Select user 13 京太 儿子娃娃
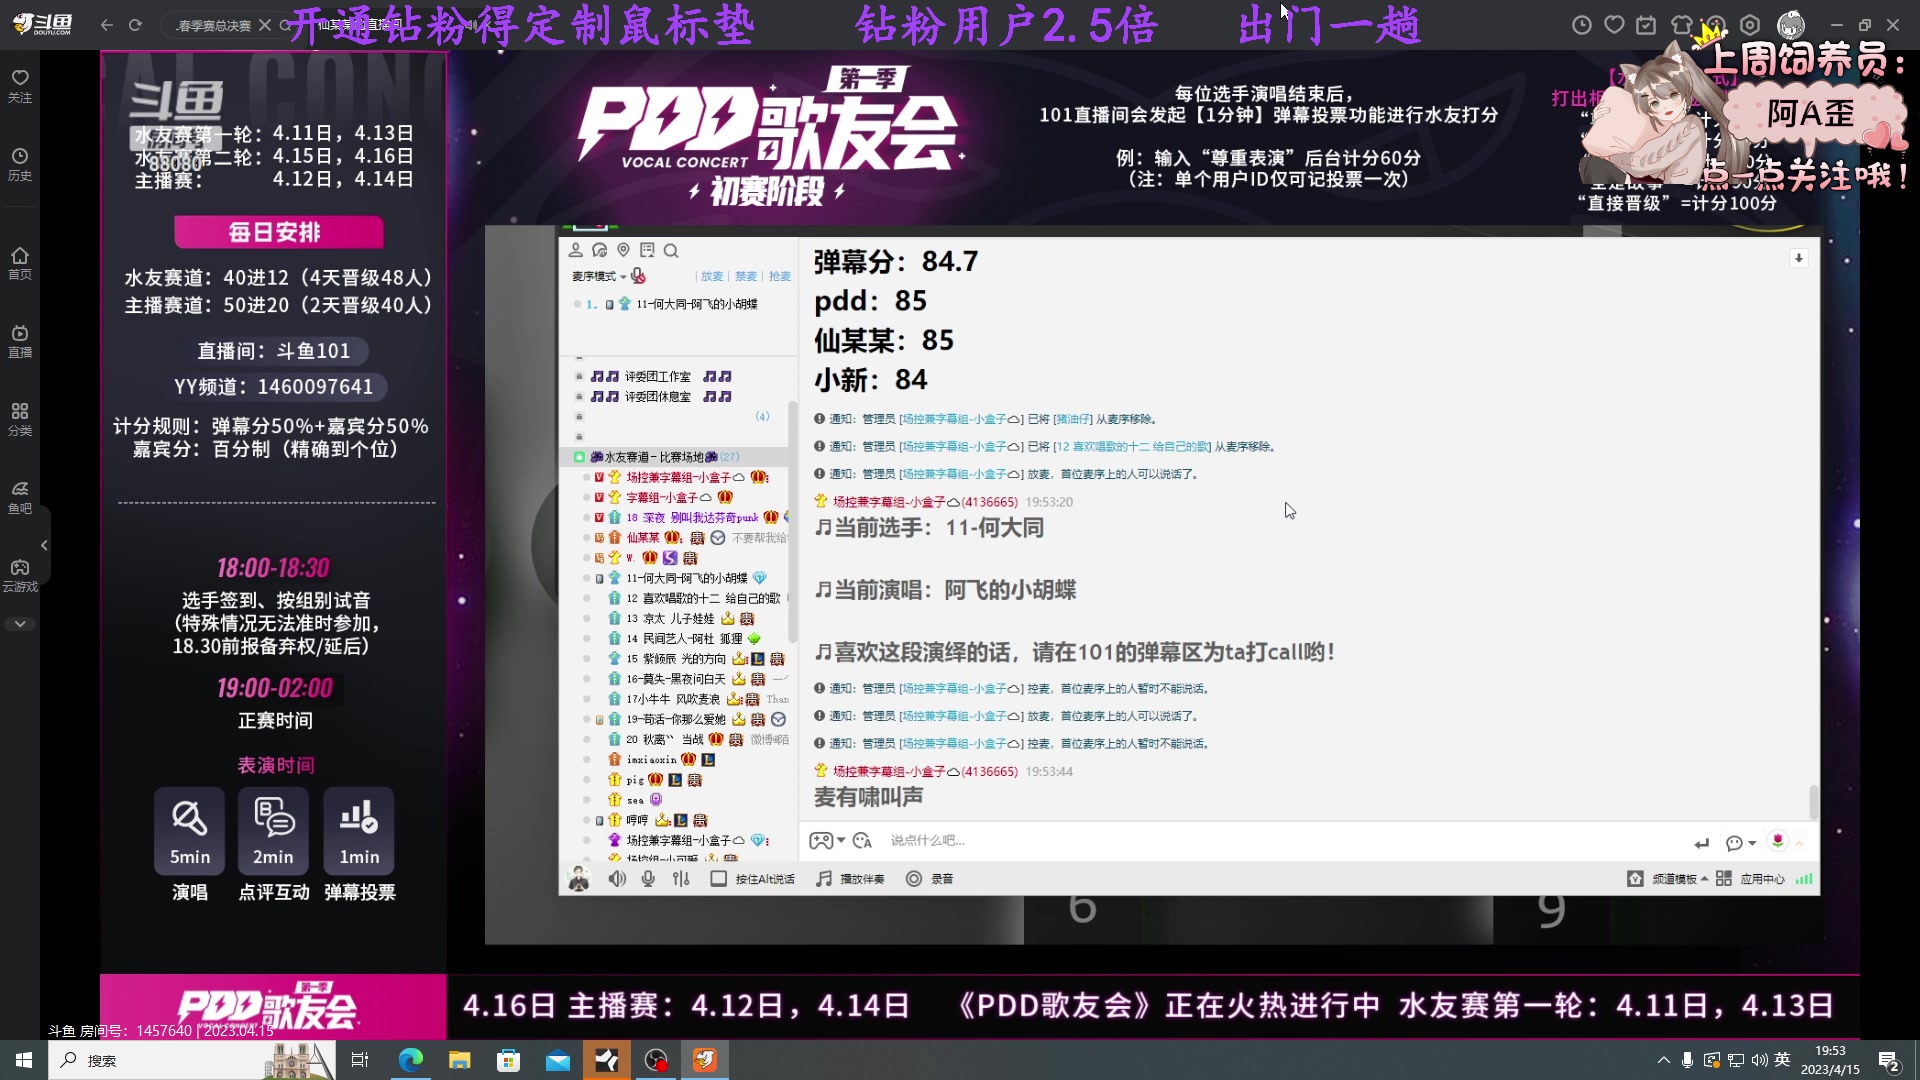 (680, 619)
